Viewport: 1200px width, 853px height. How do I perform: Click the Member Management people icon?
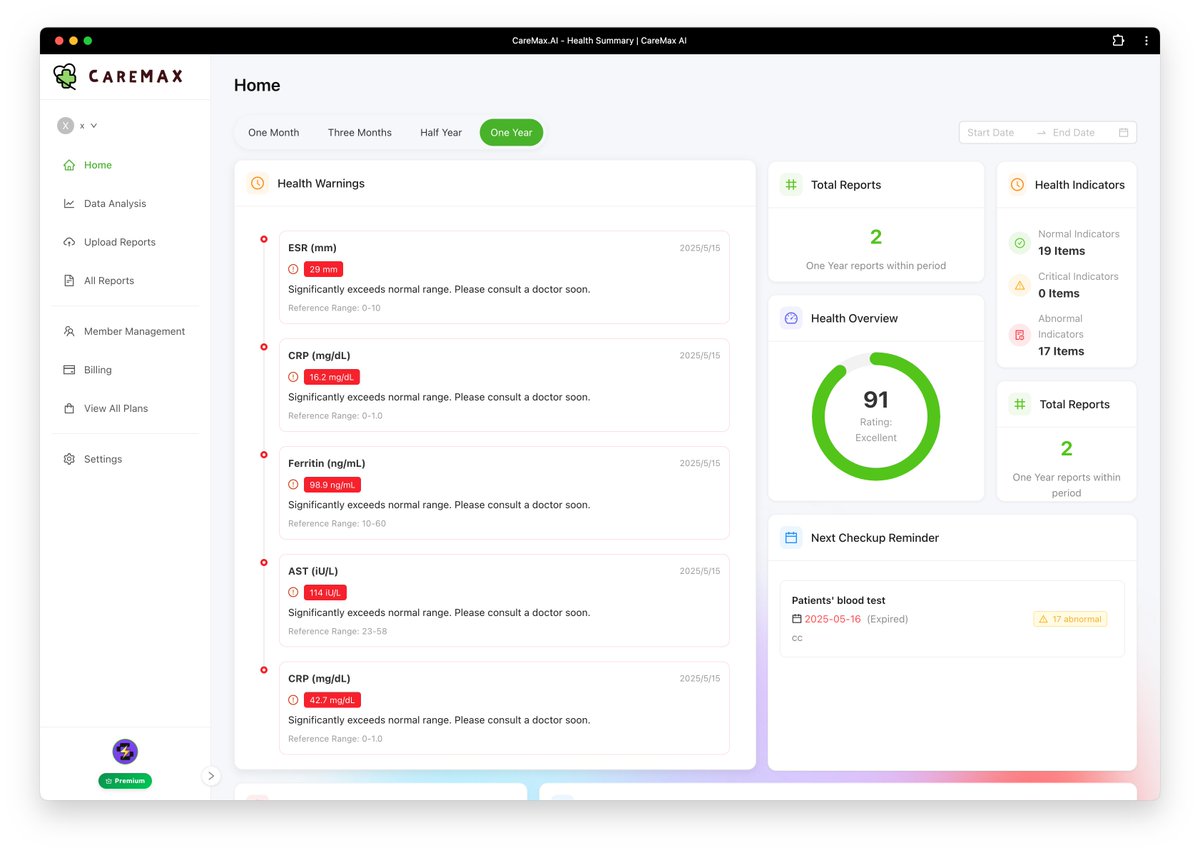point(69,331)
